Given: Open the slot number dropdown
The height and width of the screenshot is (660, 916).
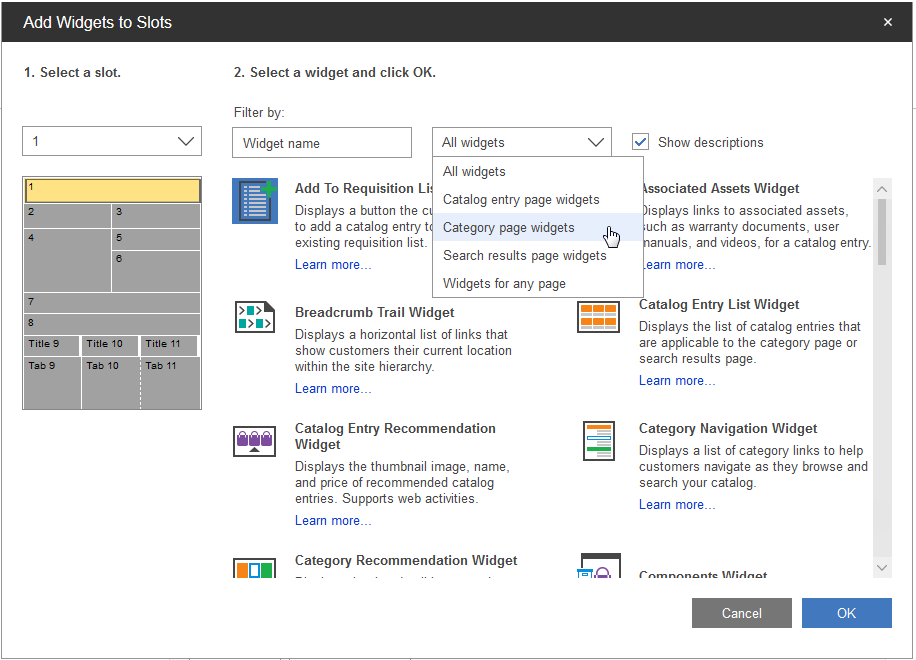Looking at the screenshot, I should (112, 141).
